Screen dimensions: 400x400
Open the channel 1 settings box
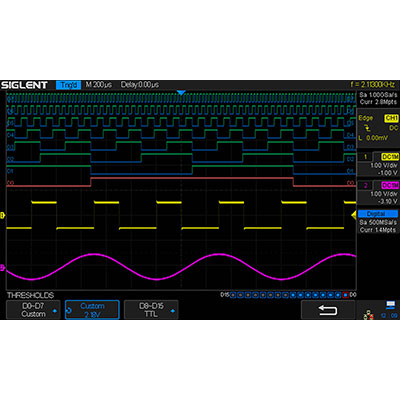pos(378,165)
